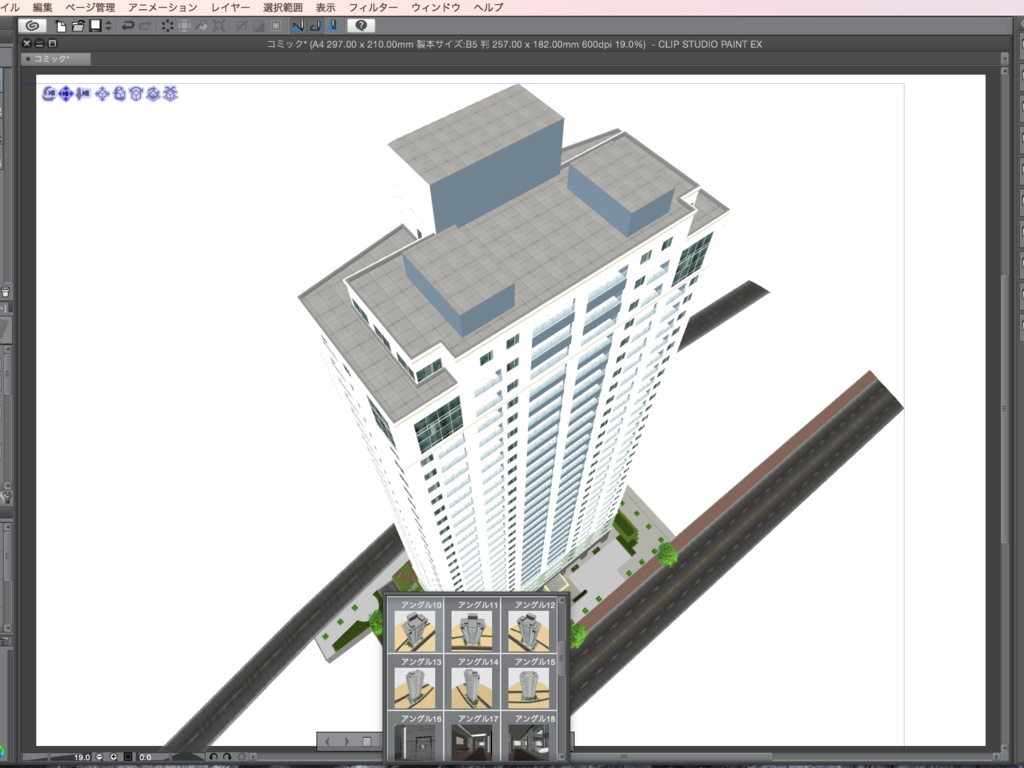The height and width of the screenshot is (768, 1024).
Task: Click the next-page arrow beside the angle preset panel
Action: 348,741
